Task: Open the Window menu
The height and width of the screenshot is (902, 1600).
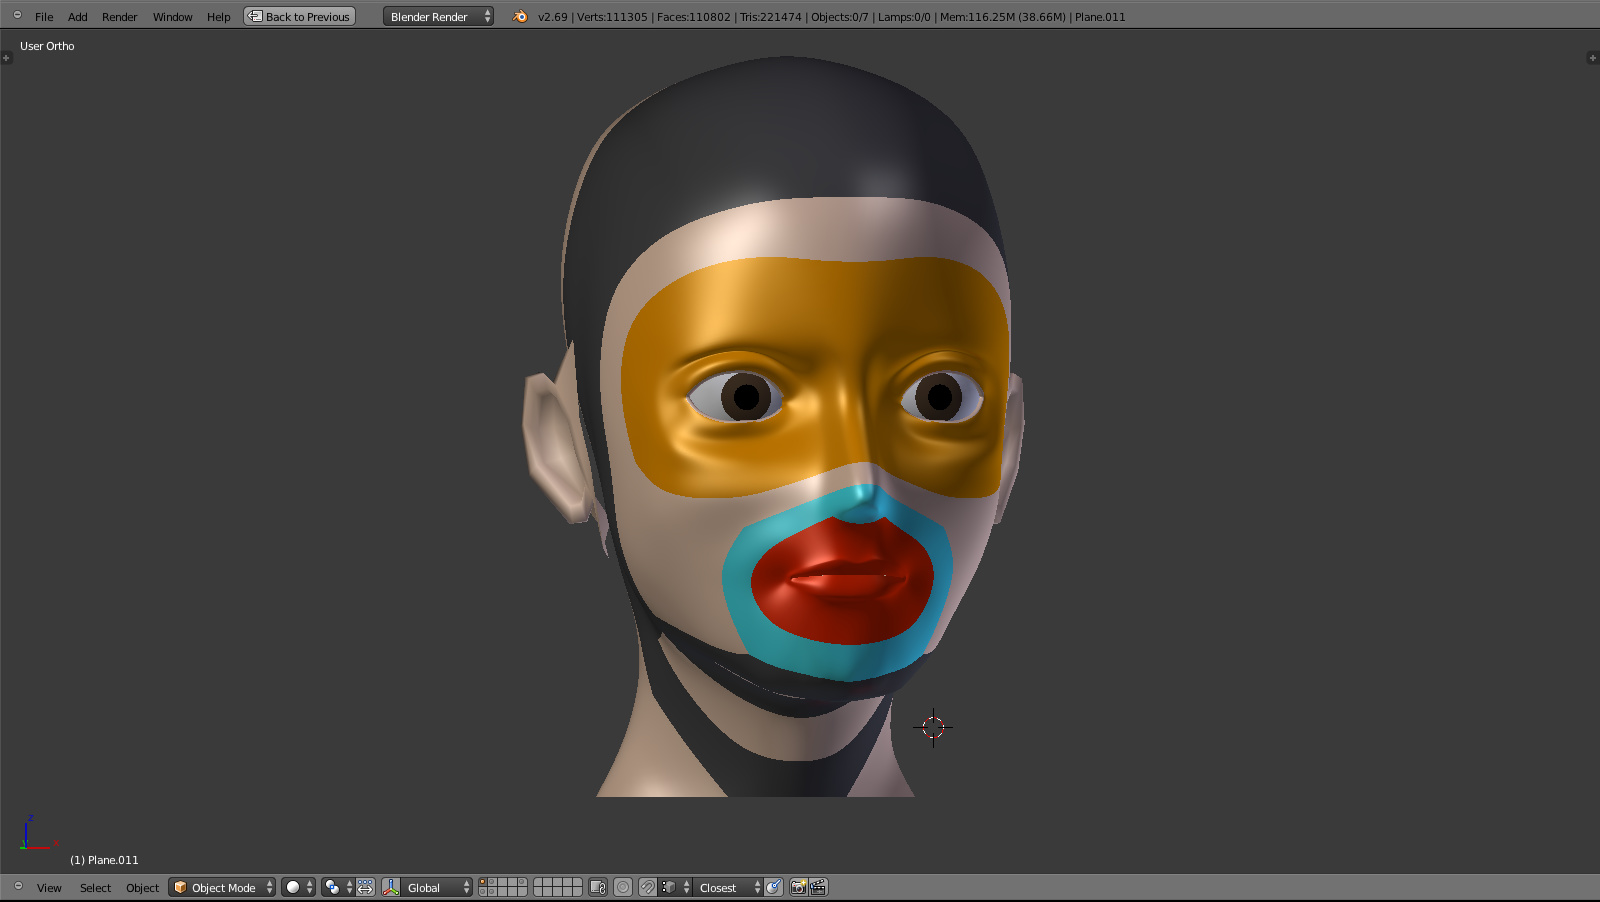Action: tap(172, 17)
